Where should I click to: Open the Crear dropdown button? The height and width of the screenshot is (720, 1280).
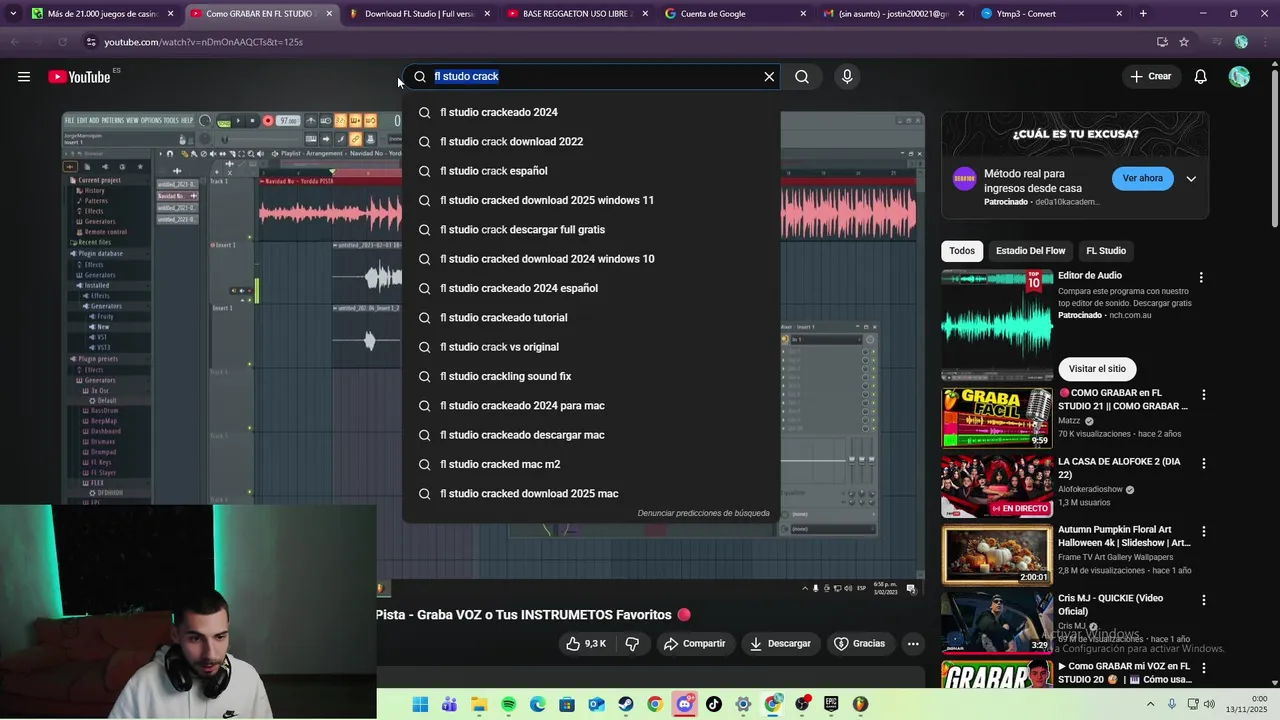pos(1150,77)
